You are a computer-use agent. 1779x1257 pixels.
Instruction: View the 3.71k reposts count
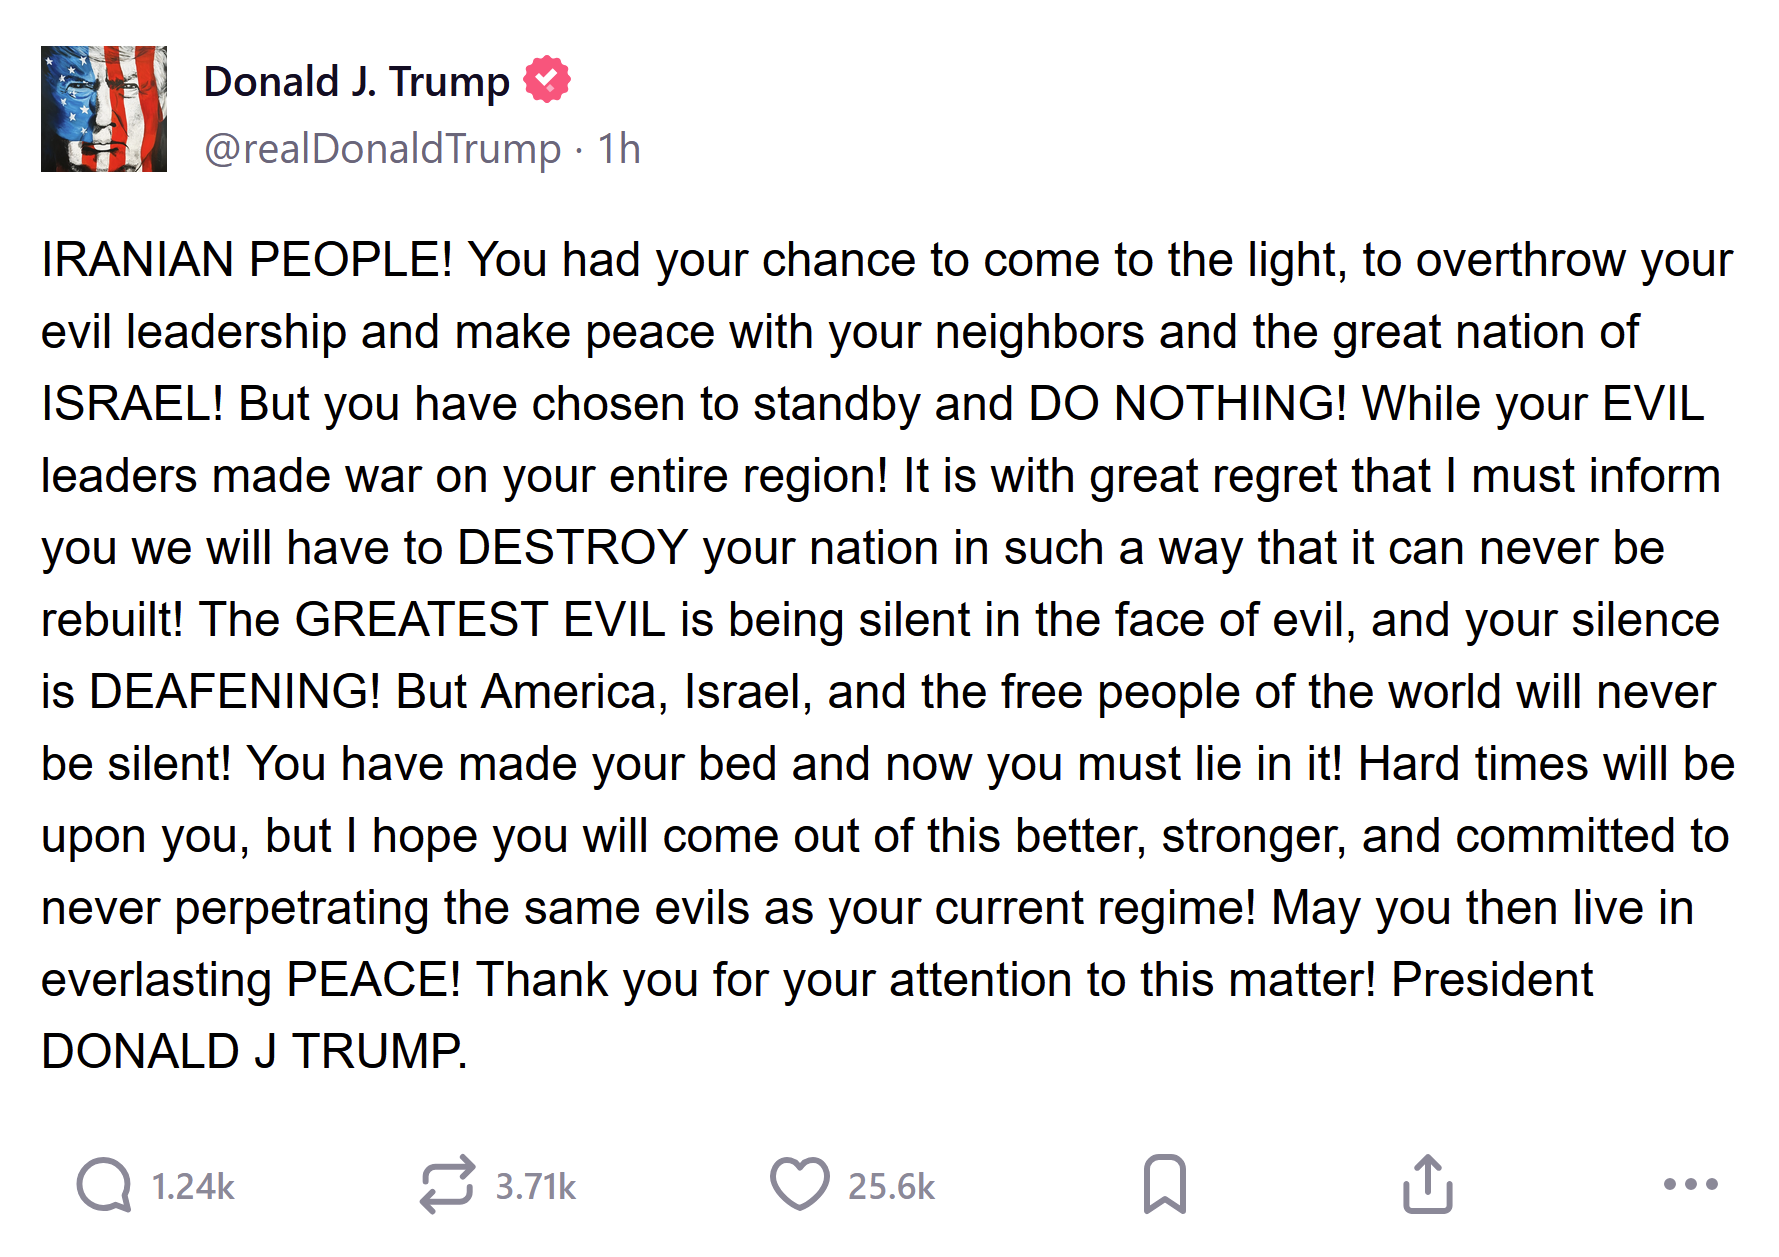[x=536, y=1187]
